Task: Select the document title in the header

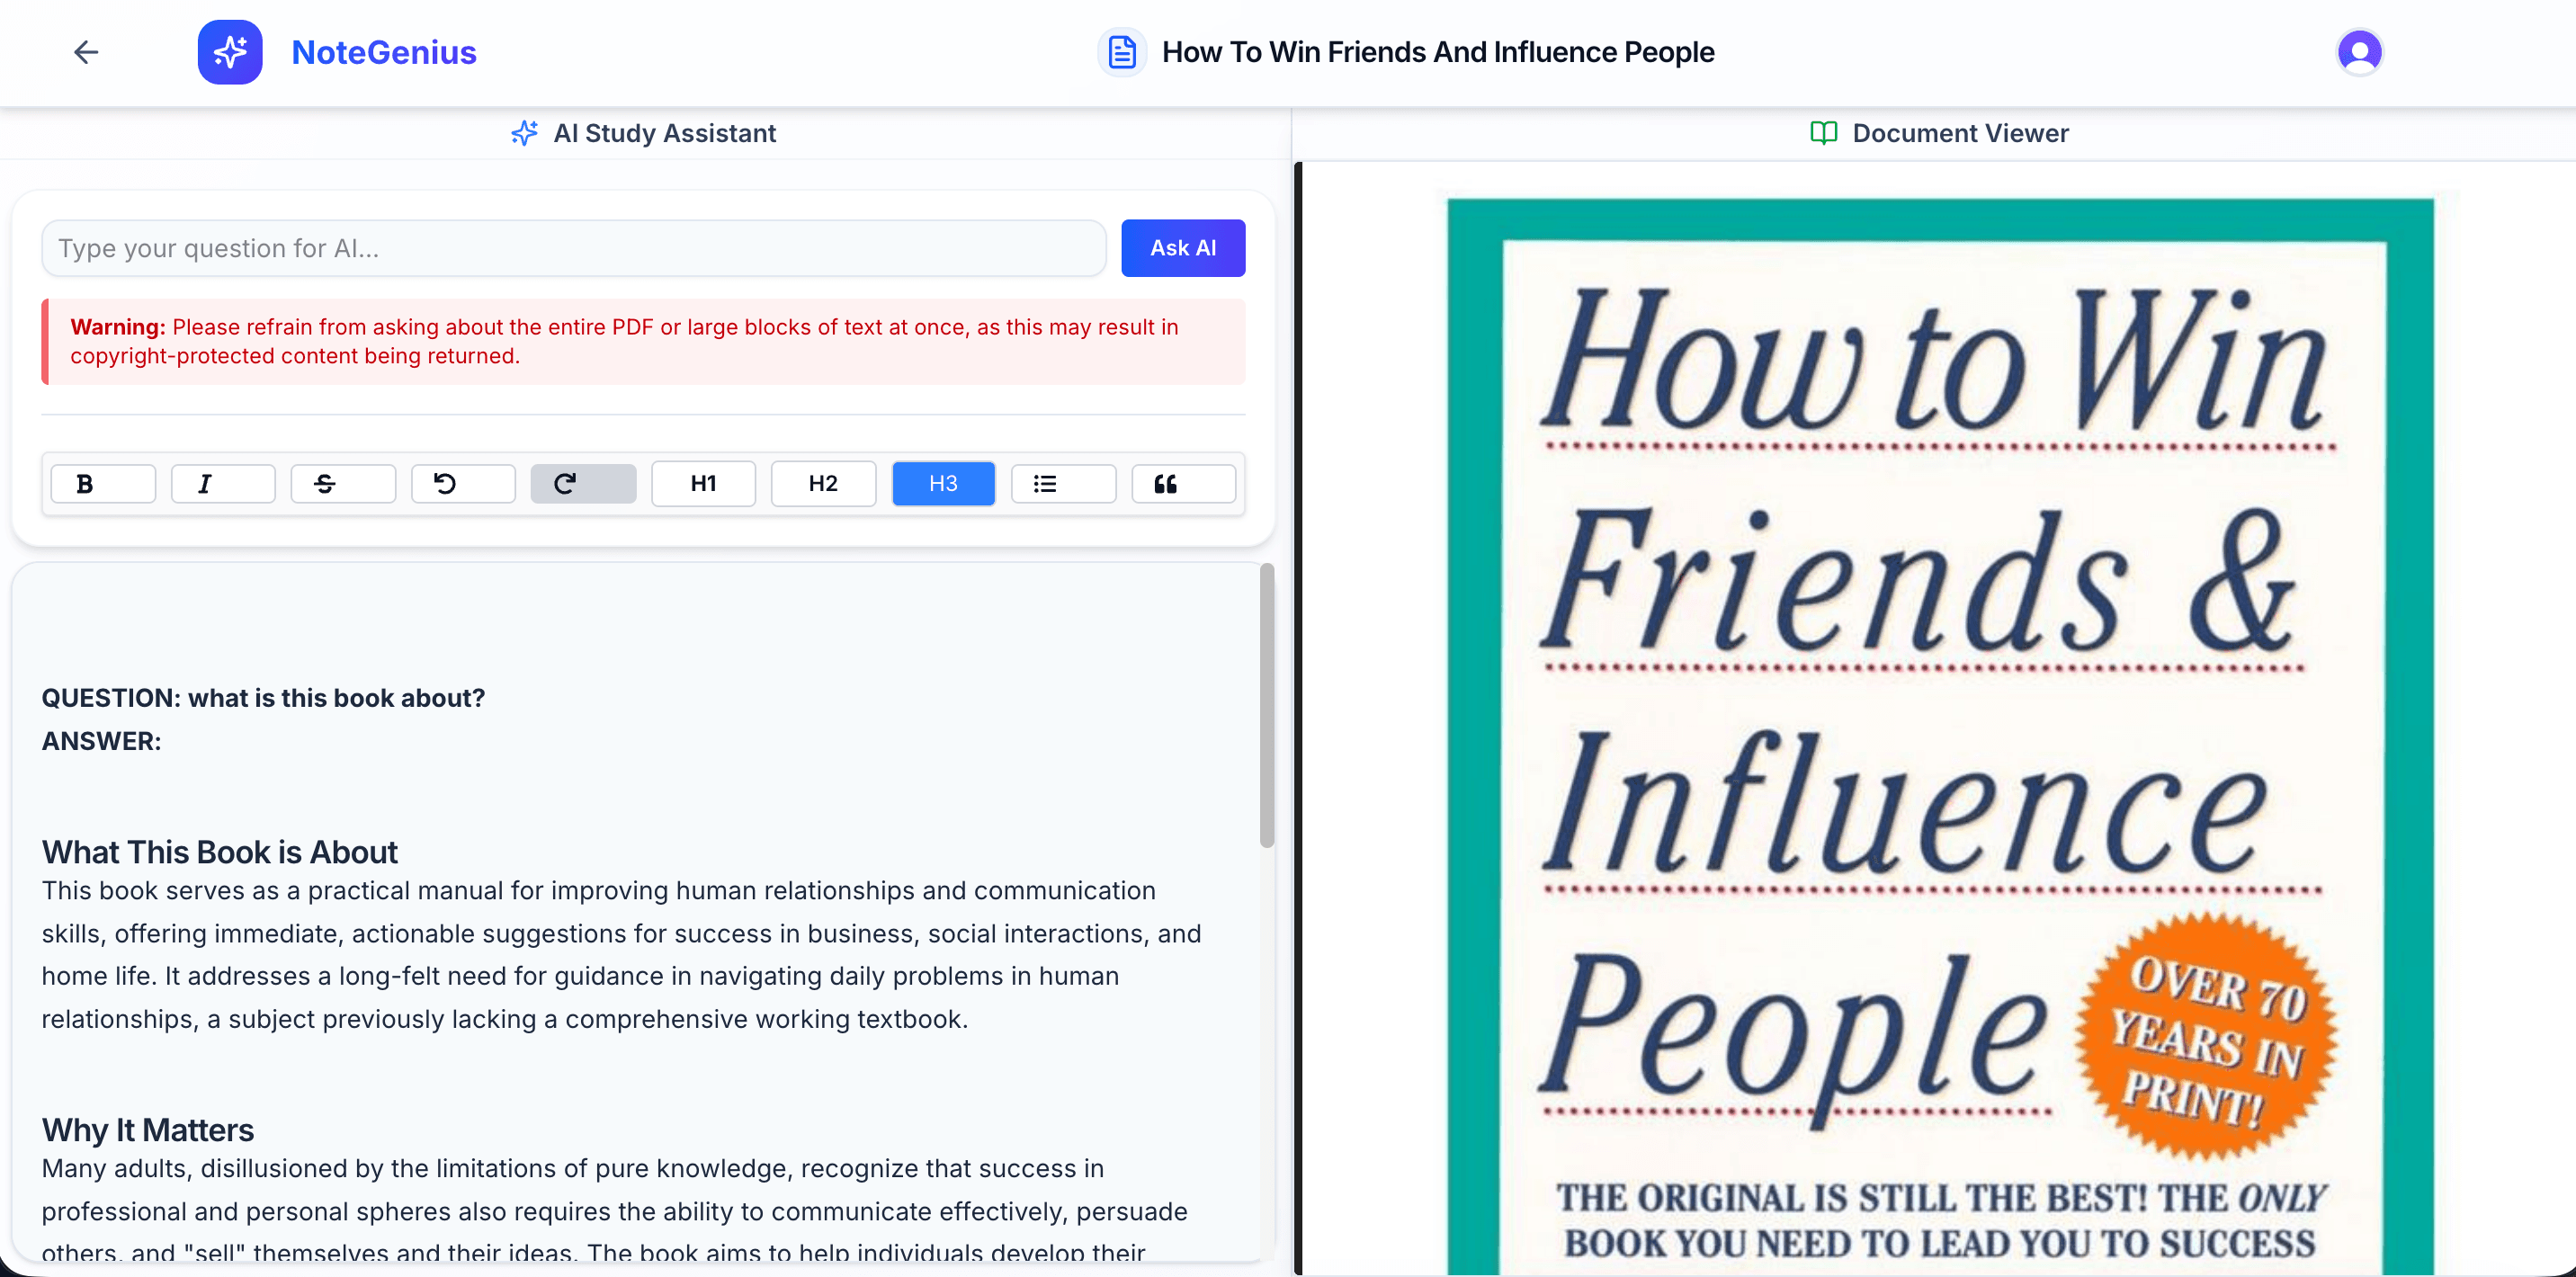Action: tap(1438, 52)
